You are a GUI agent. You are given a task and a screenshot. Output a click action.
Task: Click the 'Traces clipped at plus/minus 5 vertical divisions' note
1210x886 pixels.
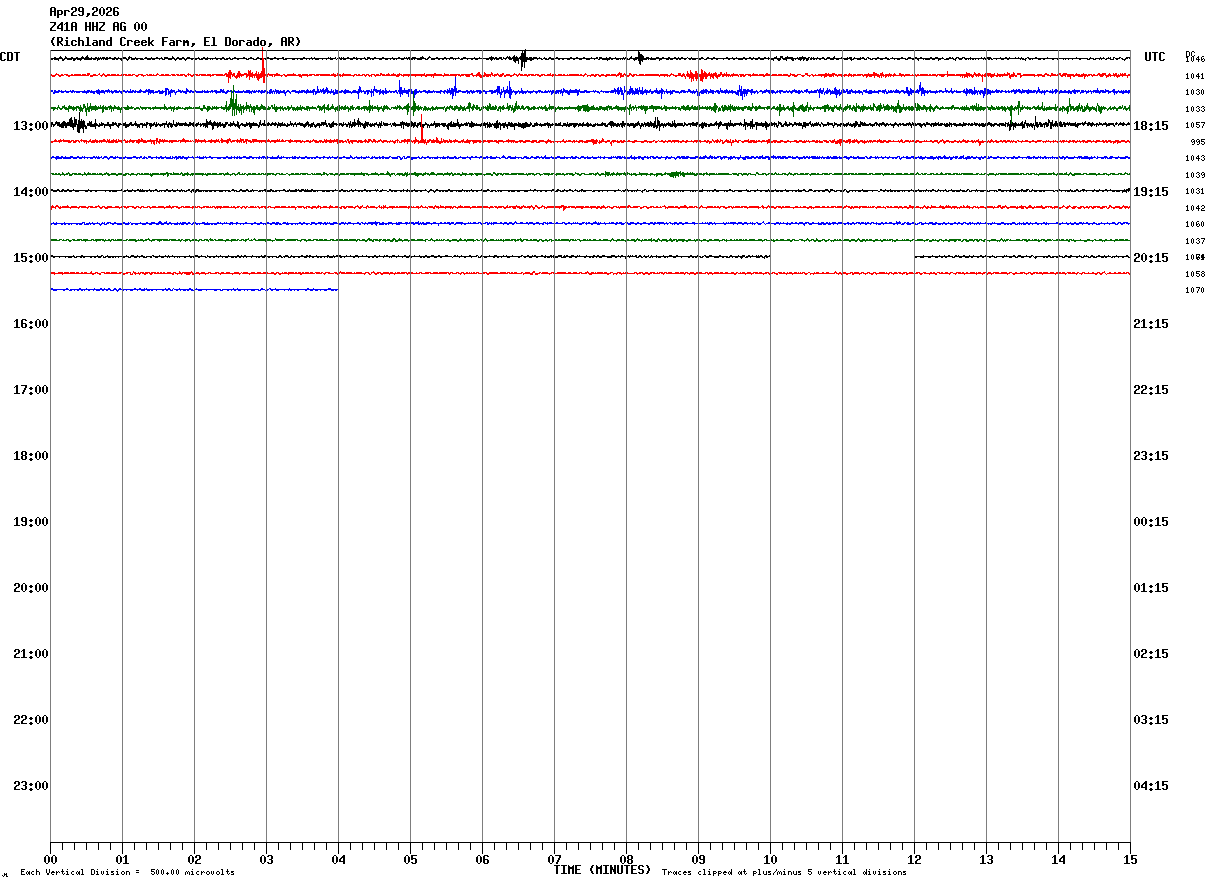click(x=784, y=873)
